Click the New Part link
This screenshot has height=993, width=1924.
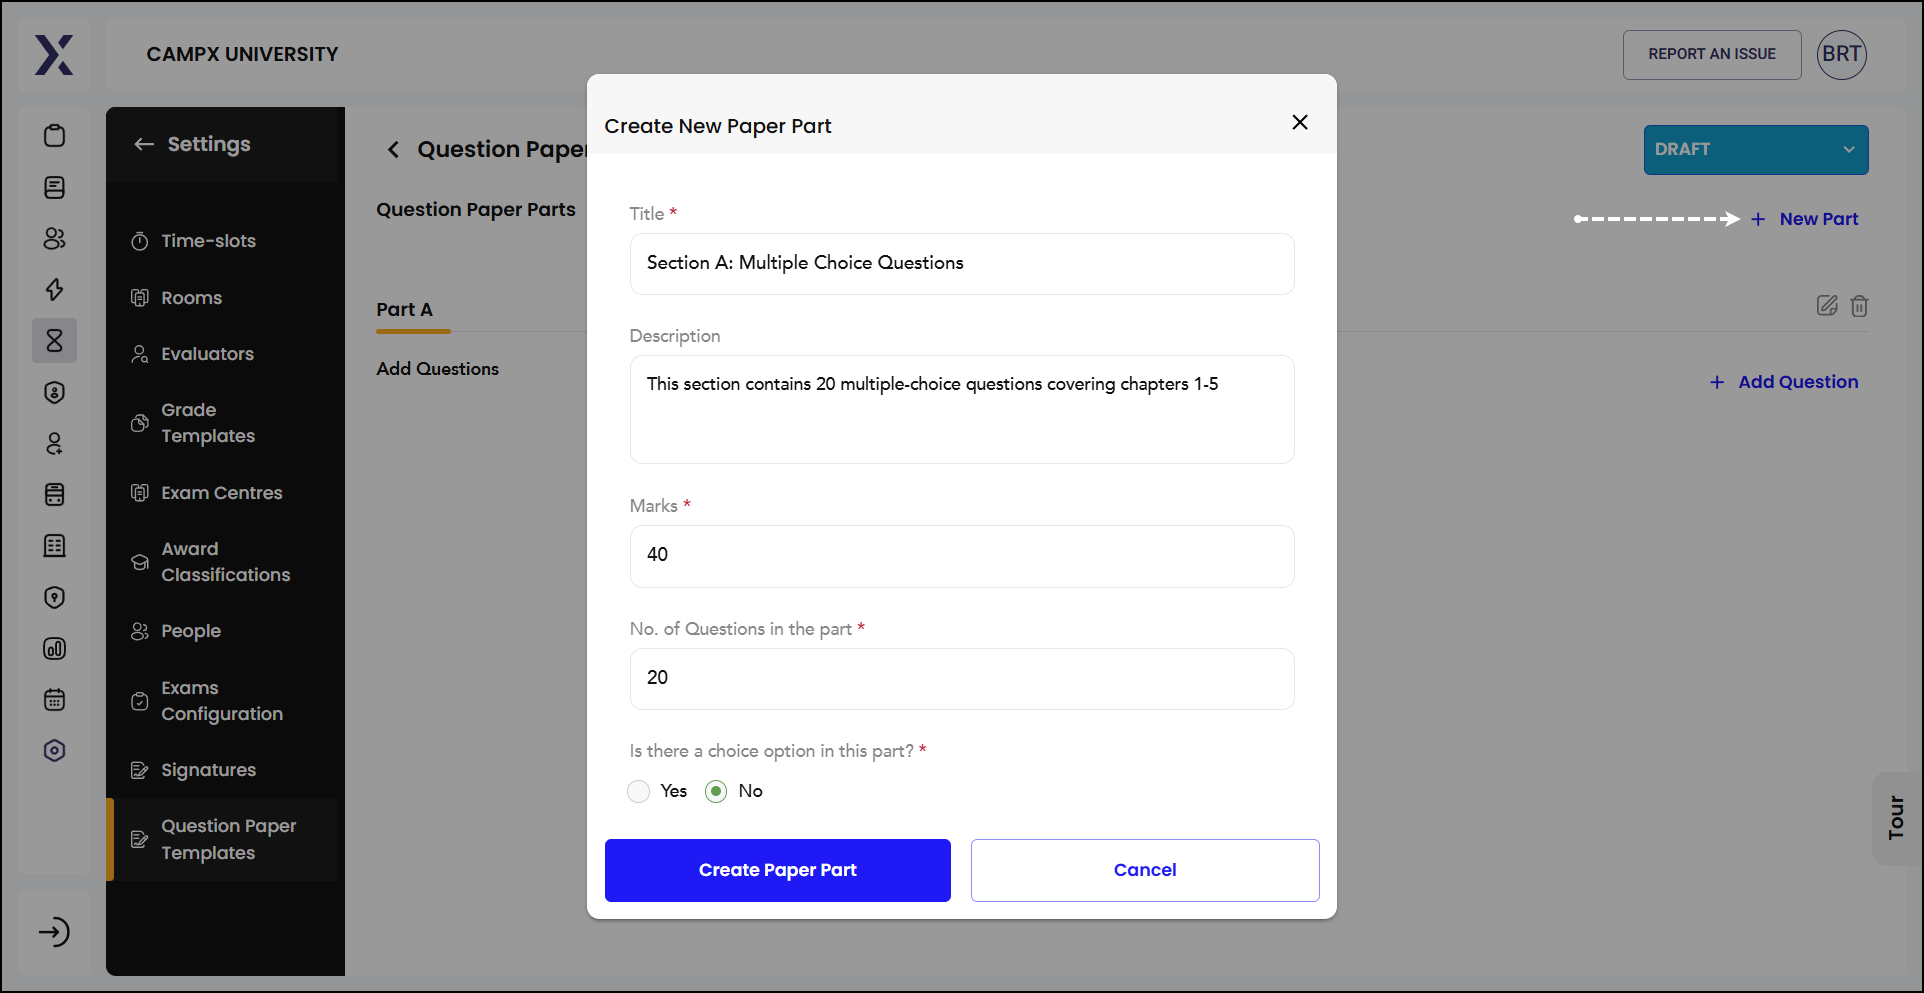tap(1805, 219)
